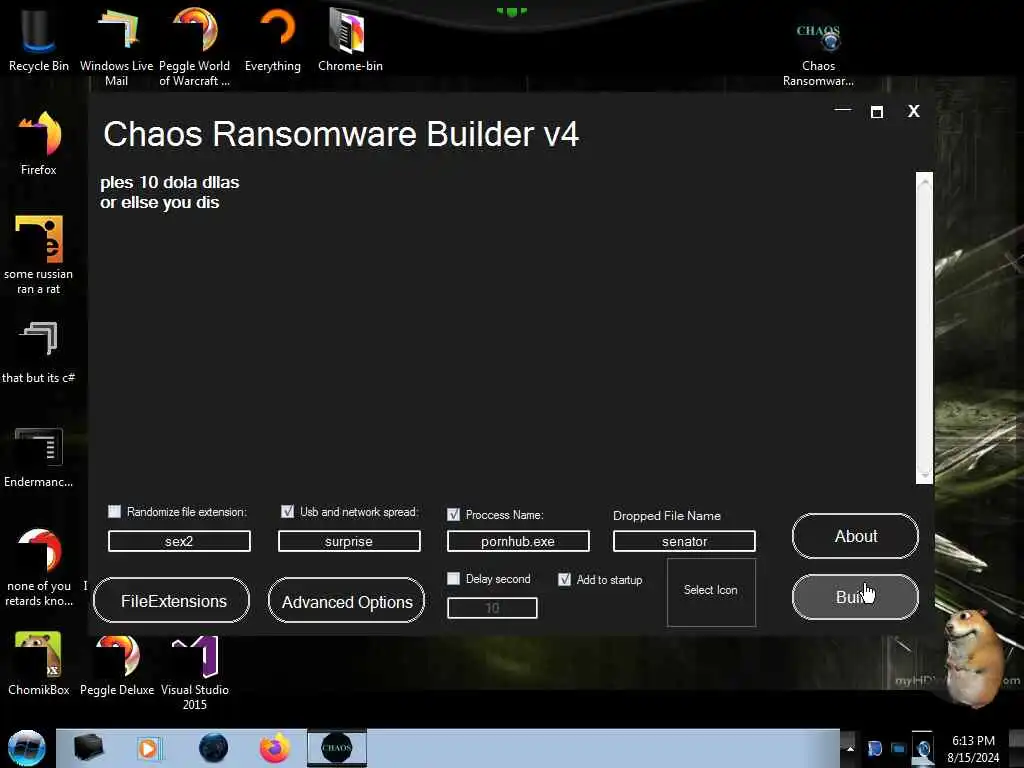Open the clock showing 6:13 PM
Screen dimensions: 1024x768
point(973,749)
